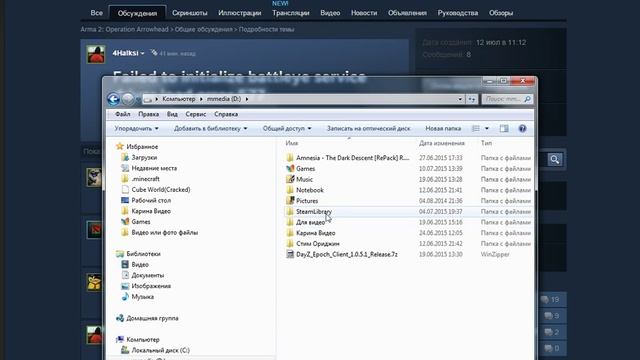Click Записать на оптический диск
The width and height of the screenshot is (640, 360).
click(x=369, y=129)
